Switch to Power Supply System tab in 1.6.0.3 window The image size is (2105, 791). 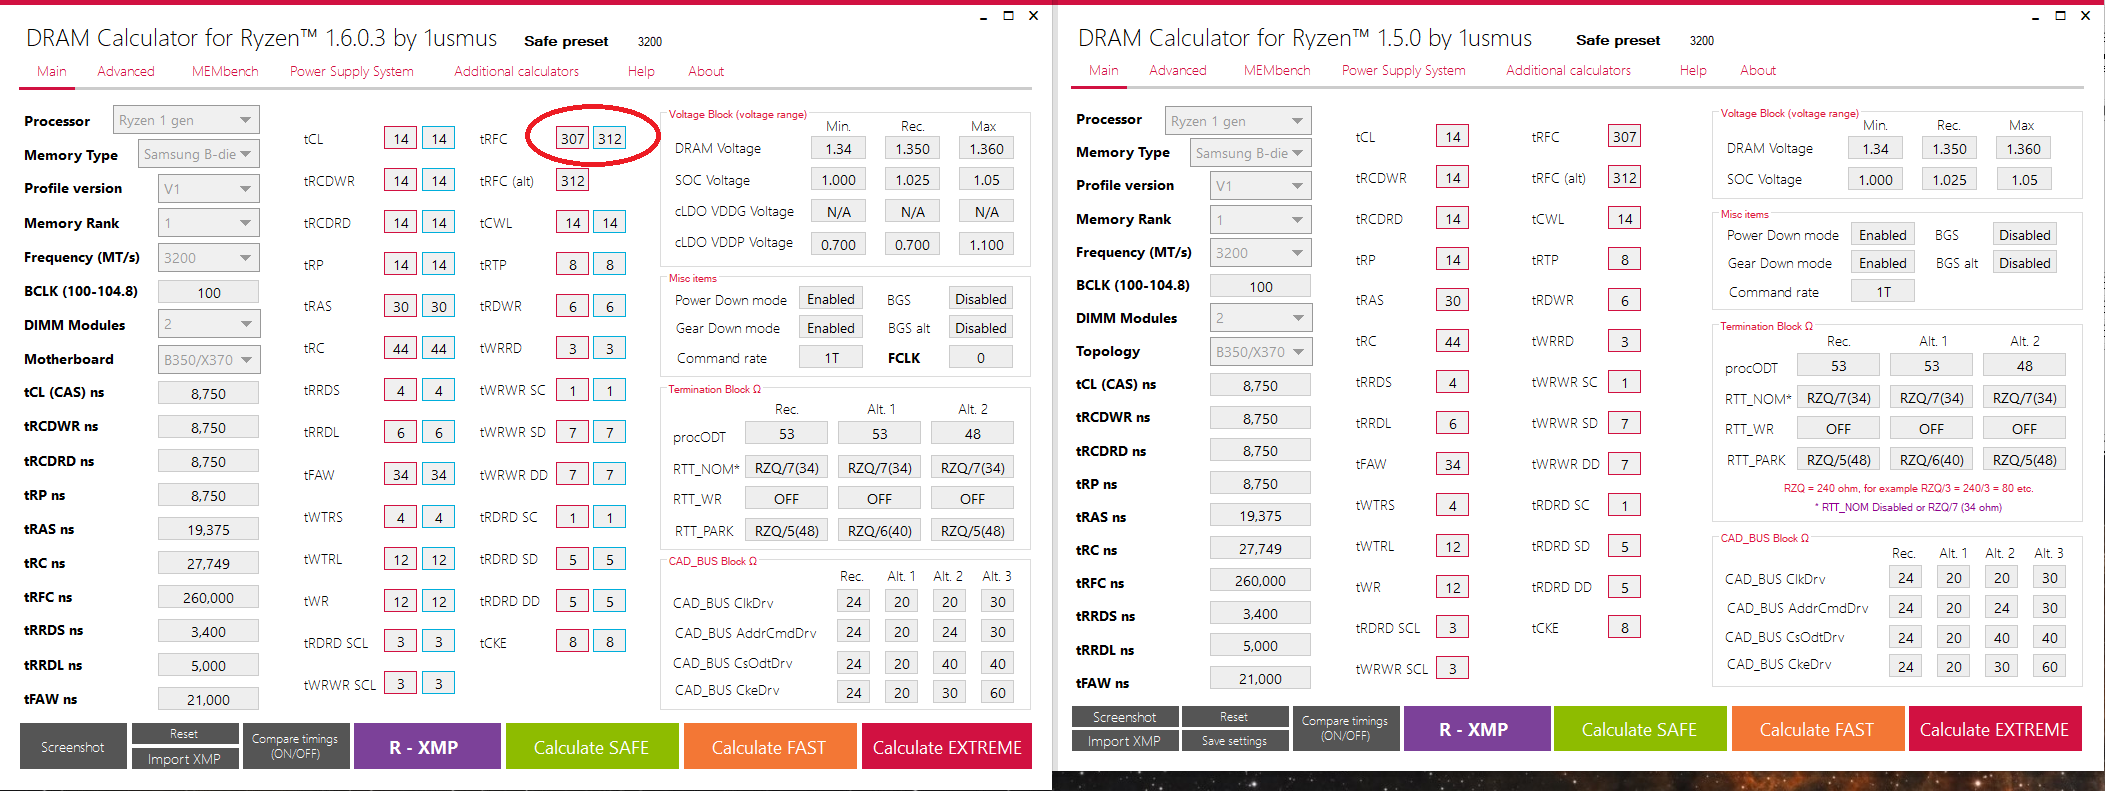pyautogui.click(x=351, y=71)
